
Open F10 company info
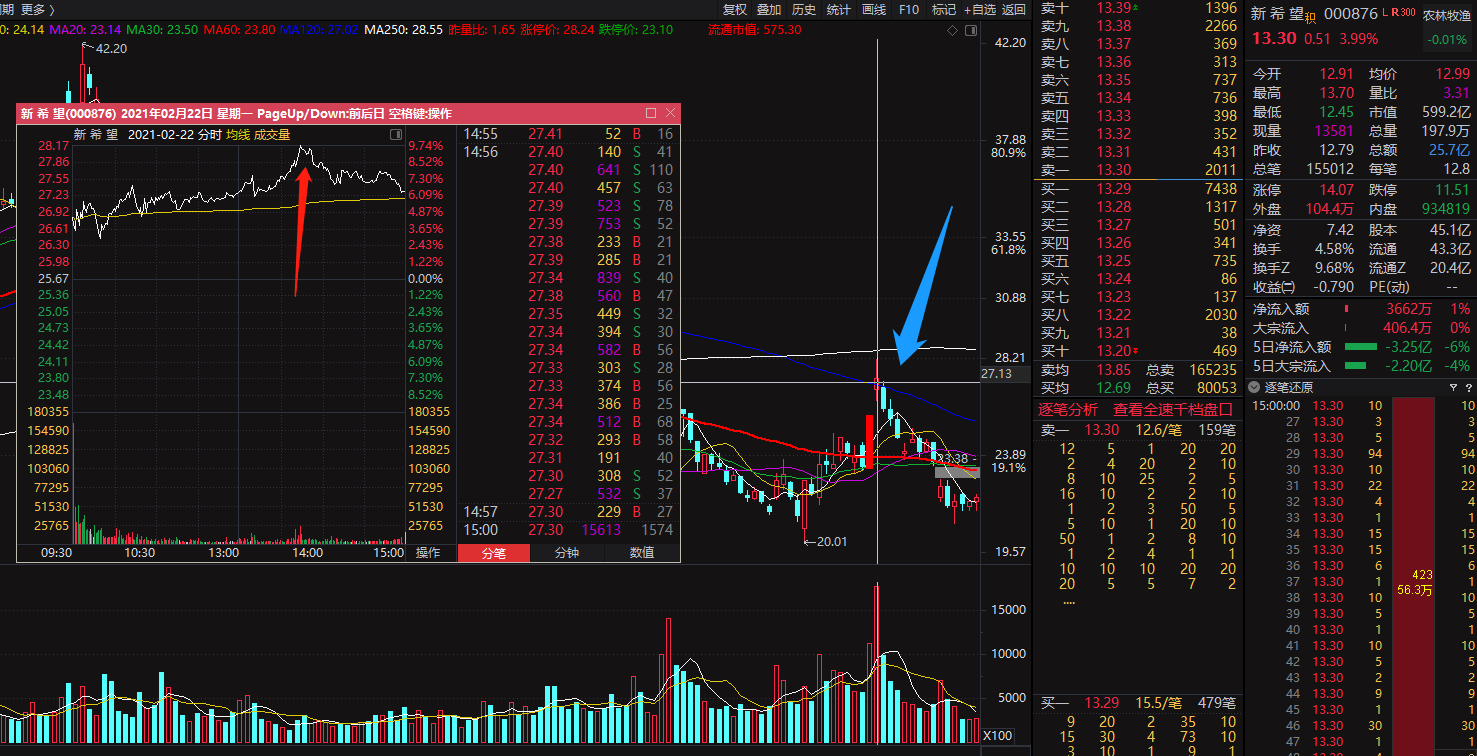pyautogui.click(x=908, y=9)
